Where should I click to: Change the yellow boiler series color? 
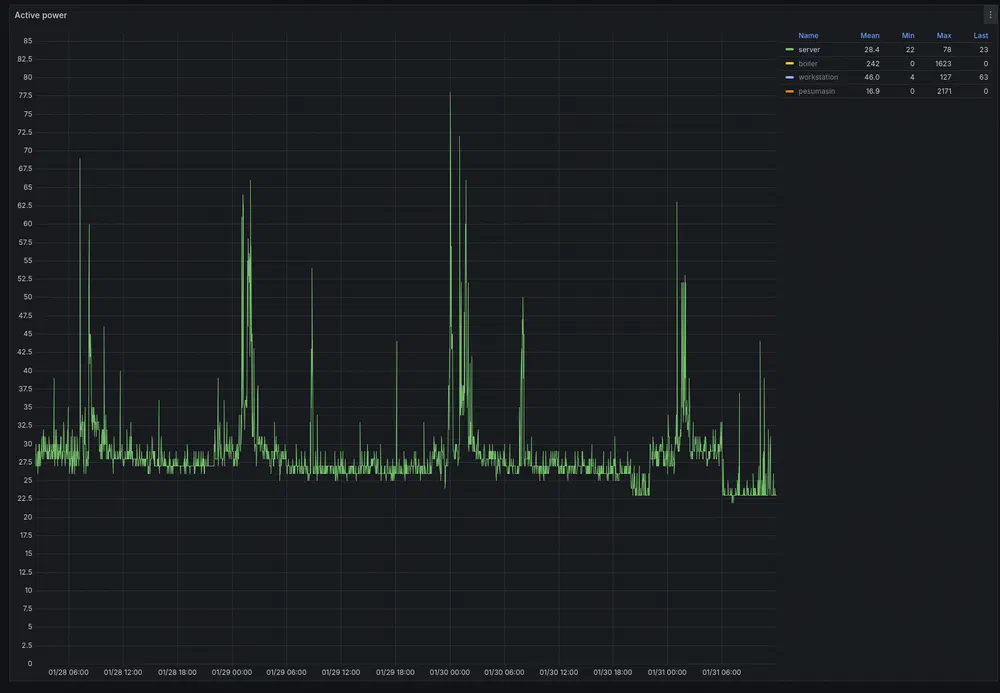[x=790, y=64]
